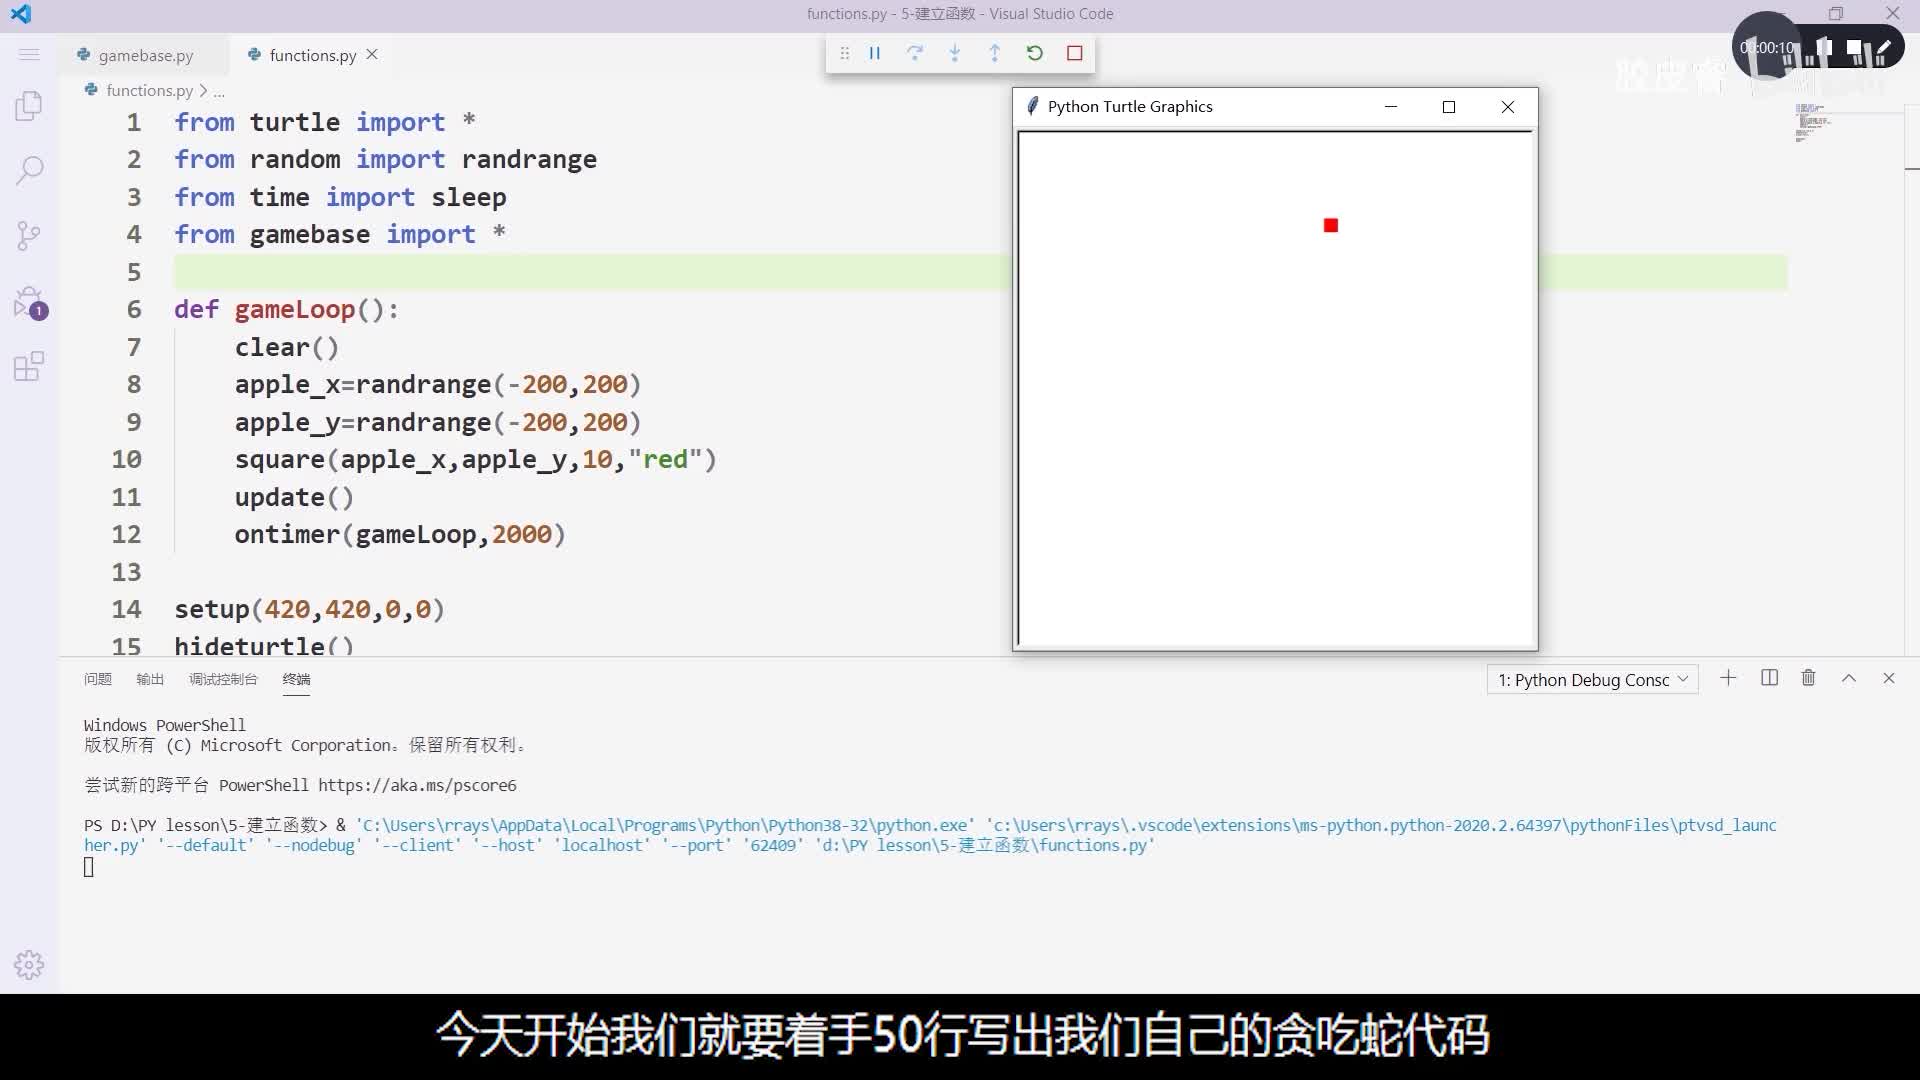Close the terminal panel
1920x1080 pixels.
[x=1889, y=678]
